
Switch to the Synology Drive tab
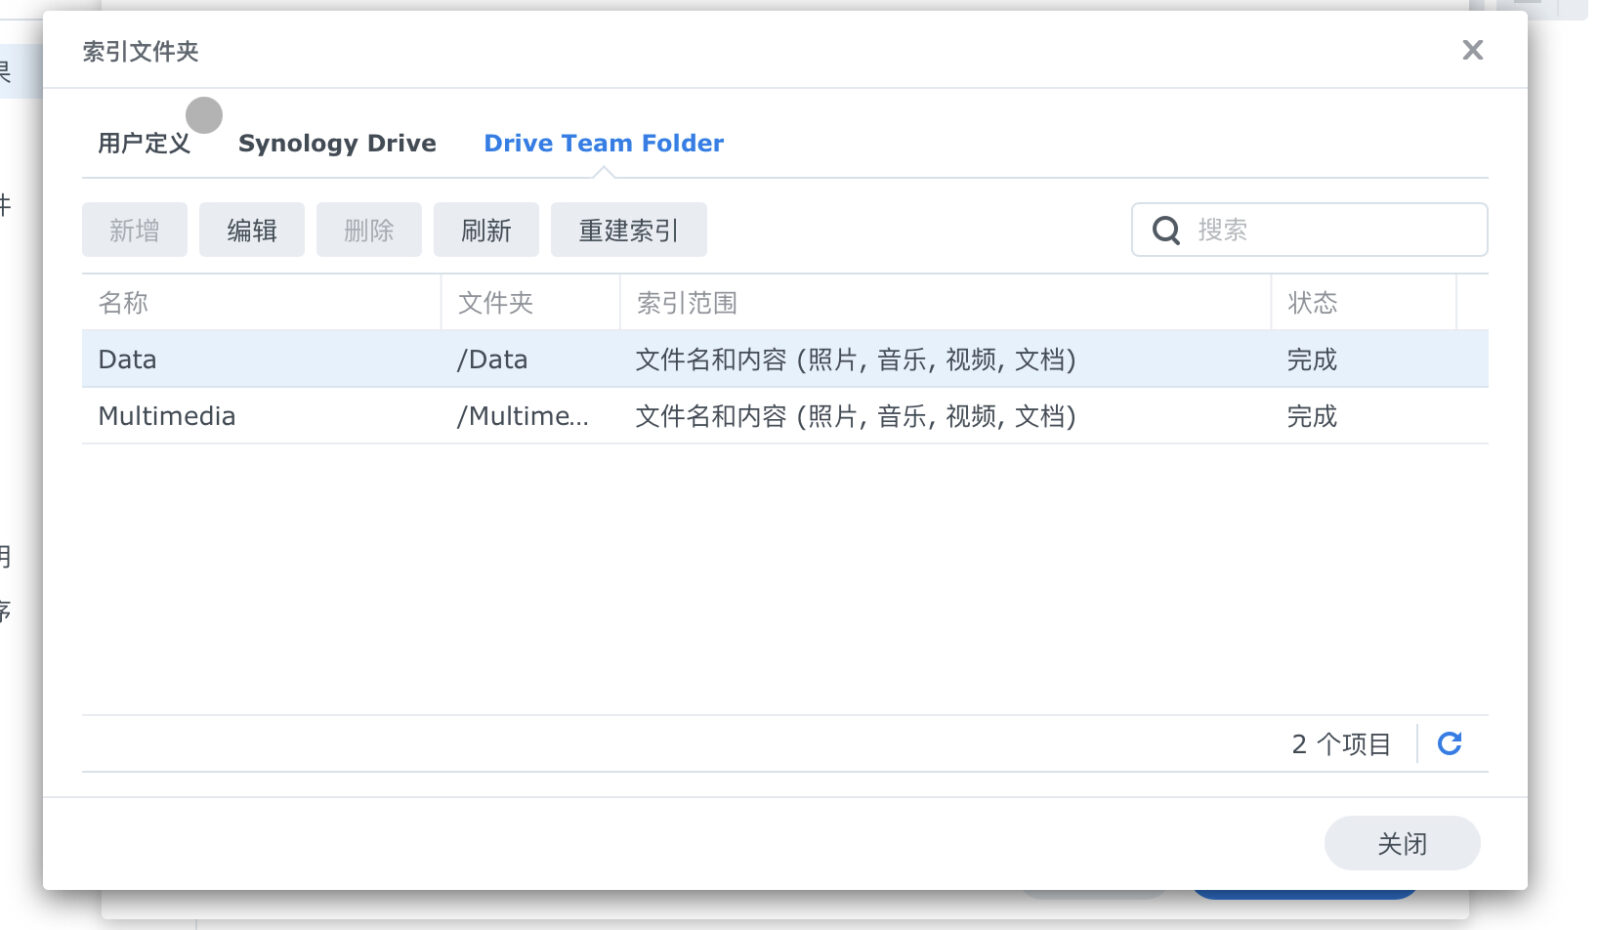[x=336, y=142]
